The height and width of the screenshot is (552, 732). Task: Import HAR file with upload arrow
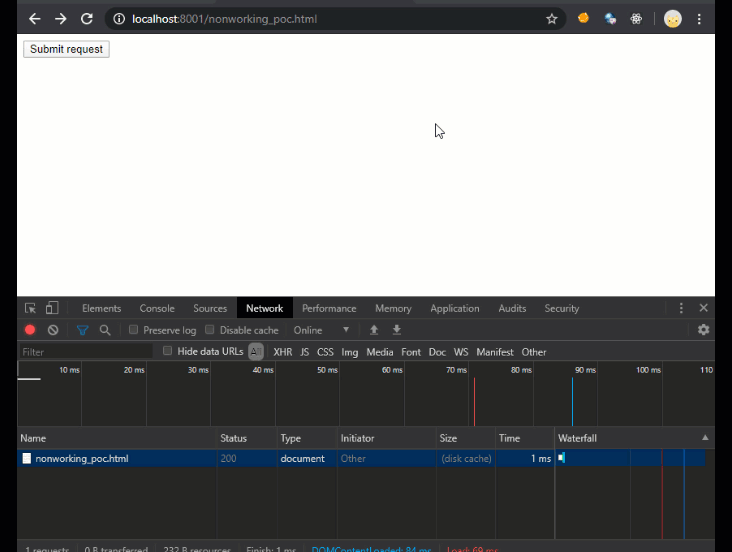[x=374, y=330]
